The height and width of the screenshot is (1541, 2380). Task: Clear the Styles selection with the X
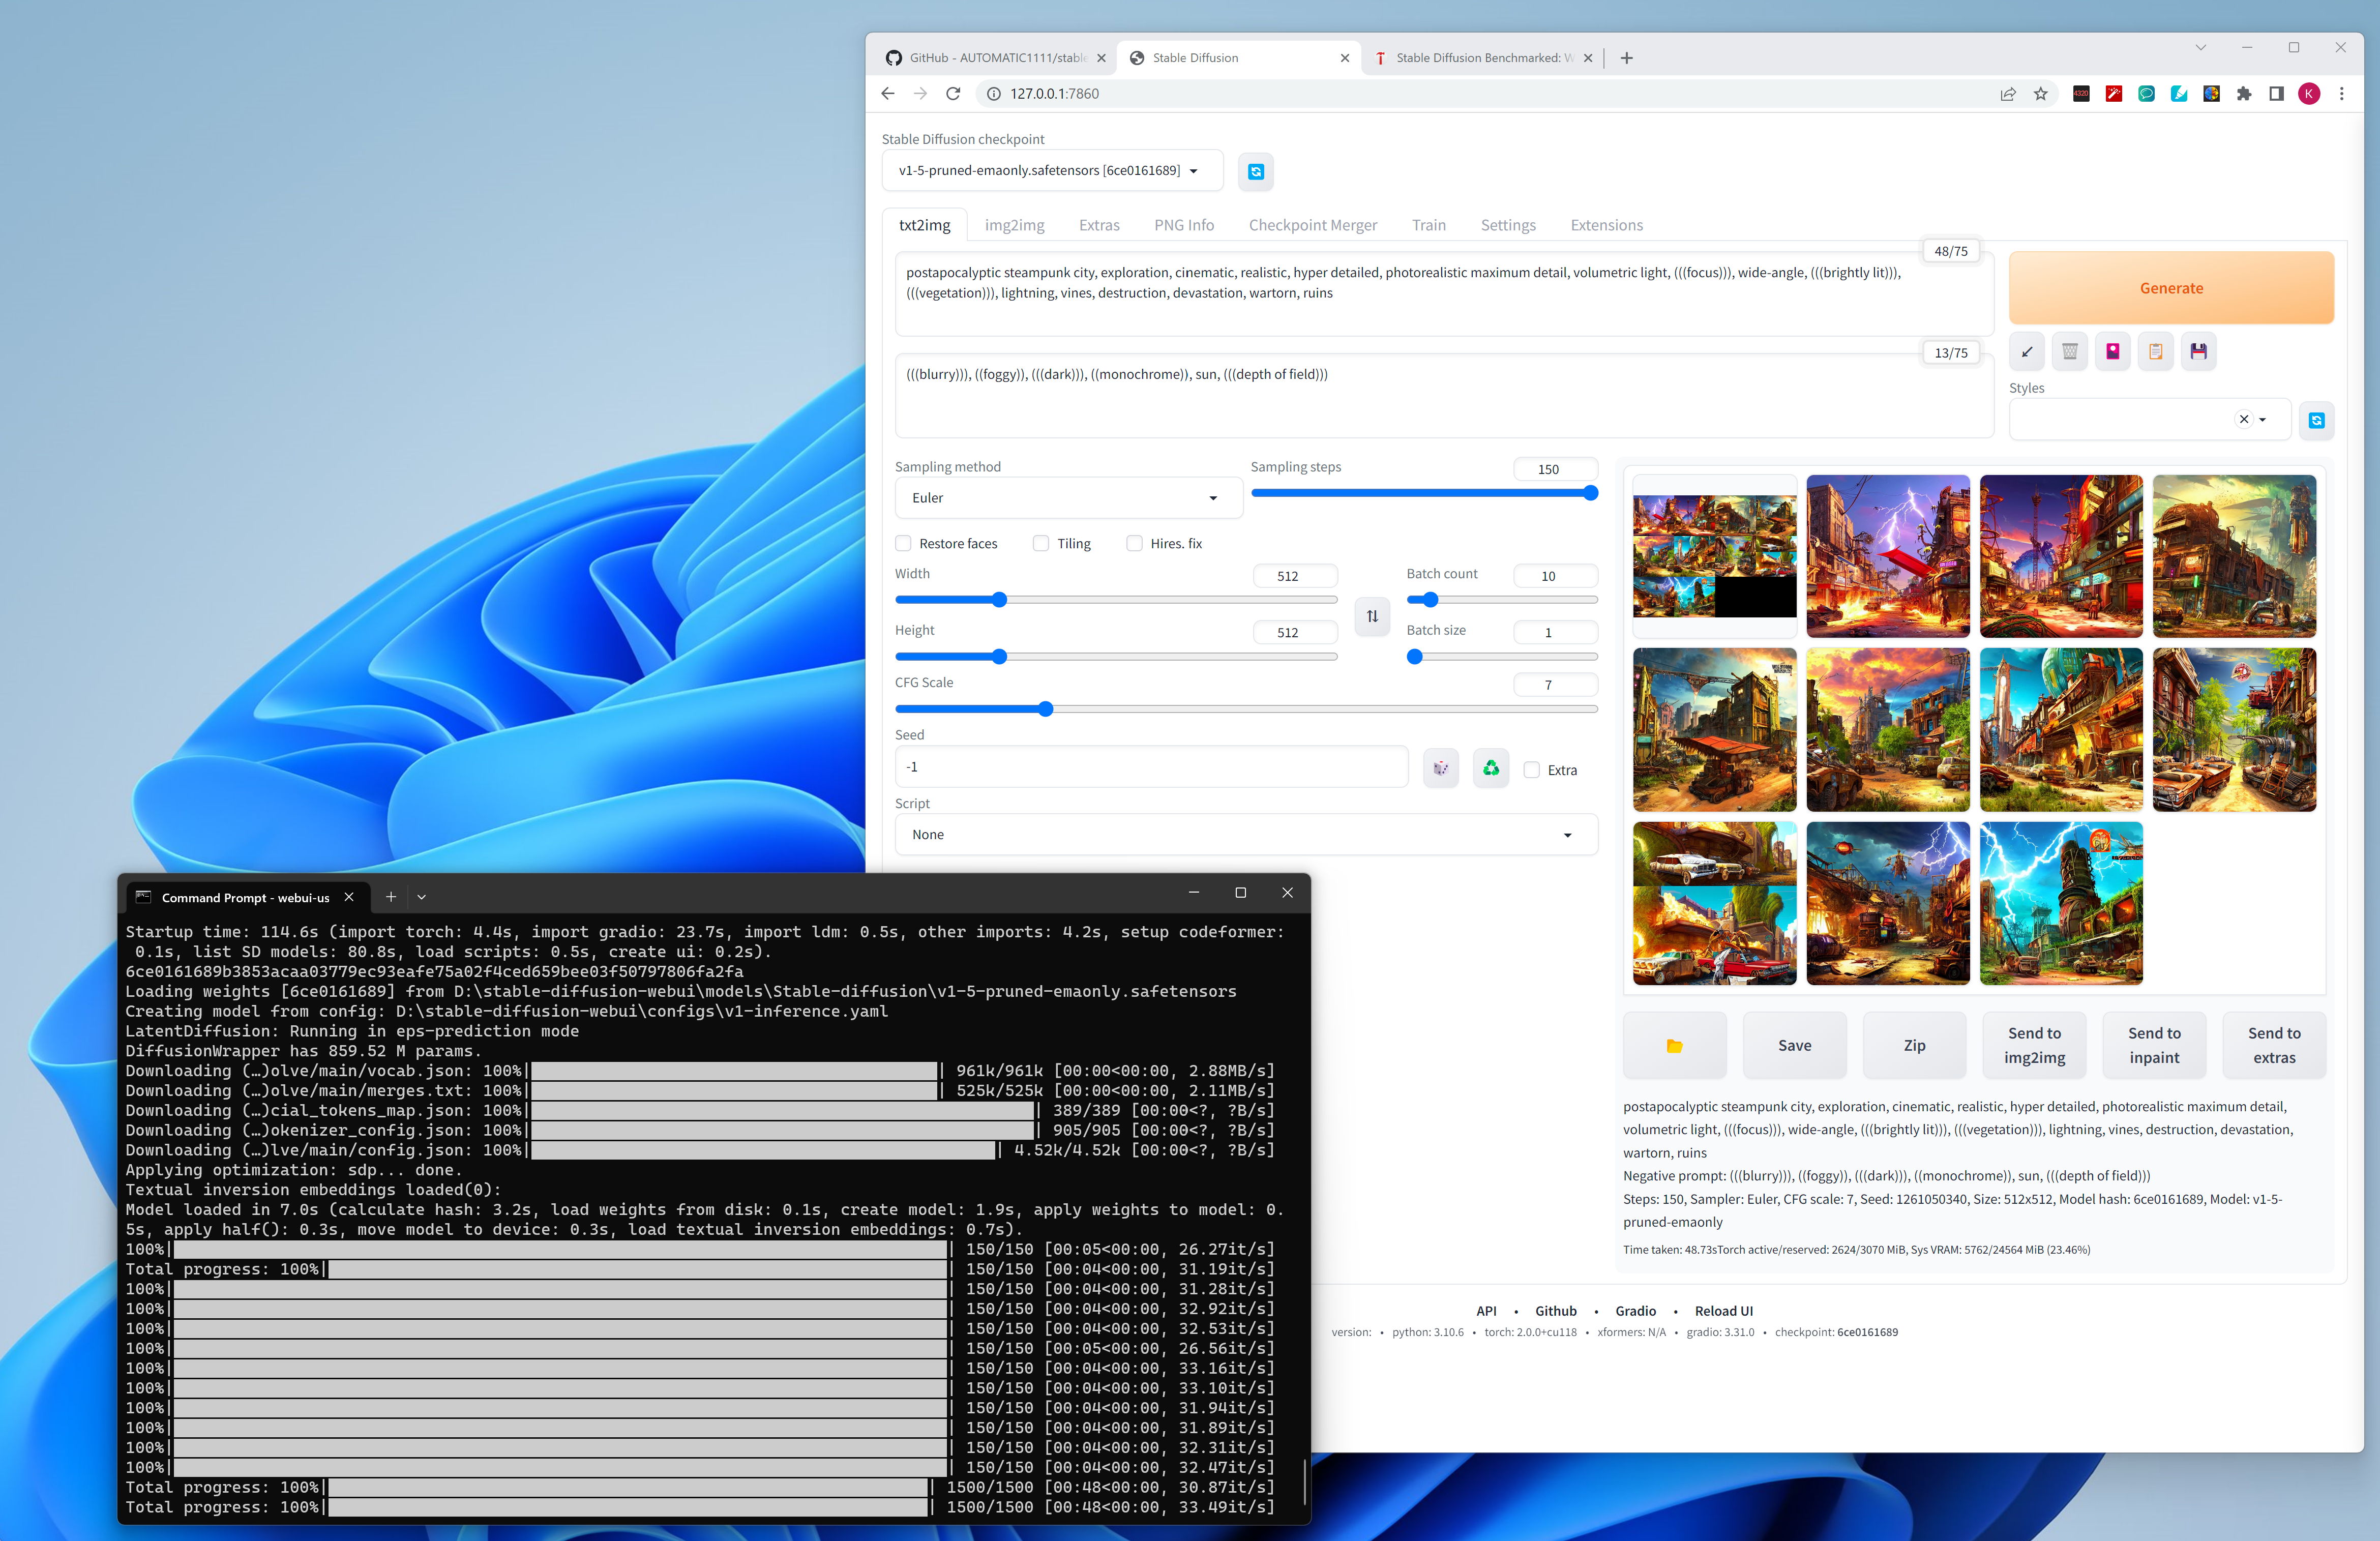2243,419
